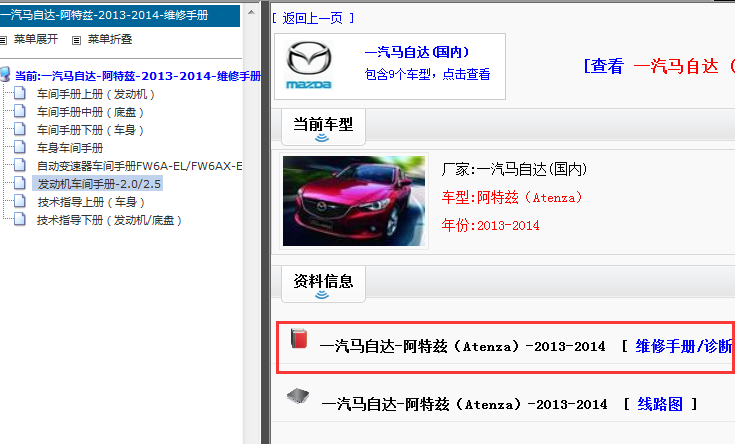Click chevron icon under 资料信息 tab
This screenshot has width=735, height=444.
322,295
